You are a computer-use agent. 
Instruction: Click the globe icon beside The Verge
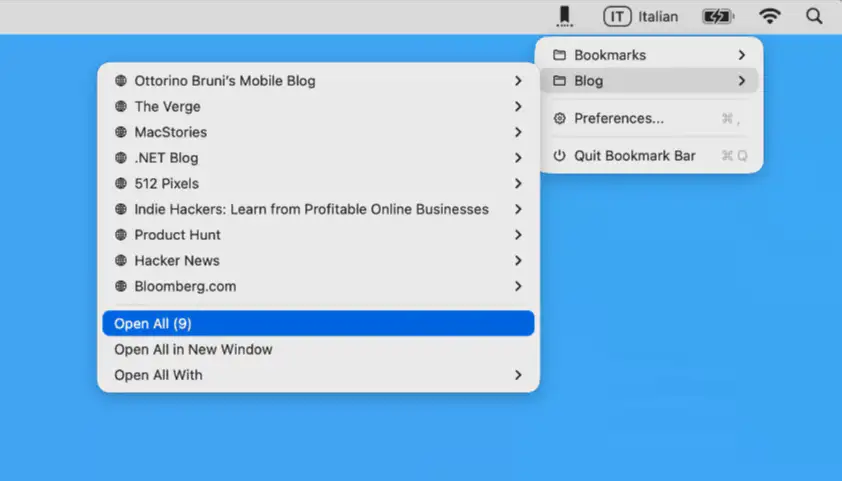(121, 107)
